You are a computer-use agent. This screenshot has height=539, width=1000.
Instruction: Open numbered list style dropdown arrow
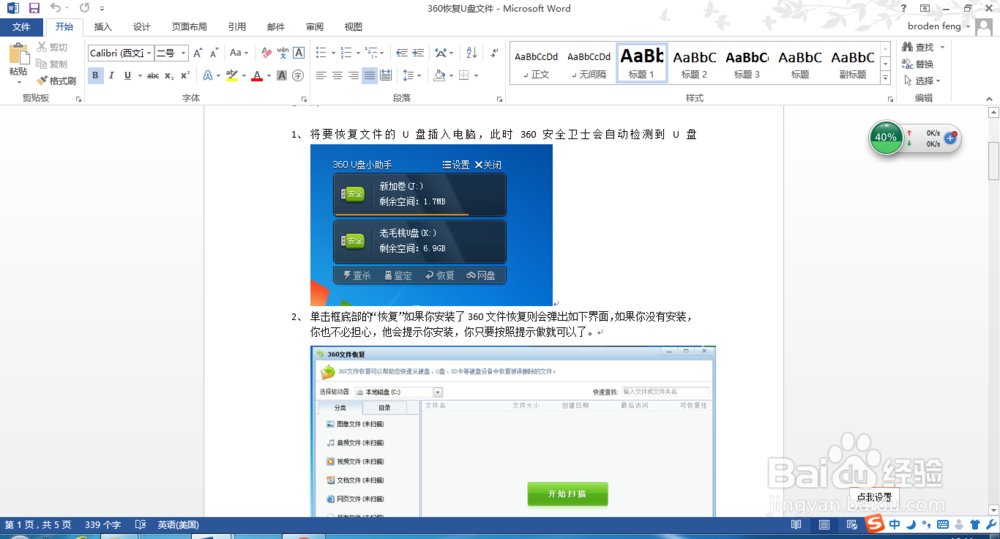(x=358, y=53)
